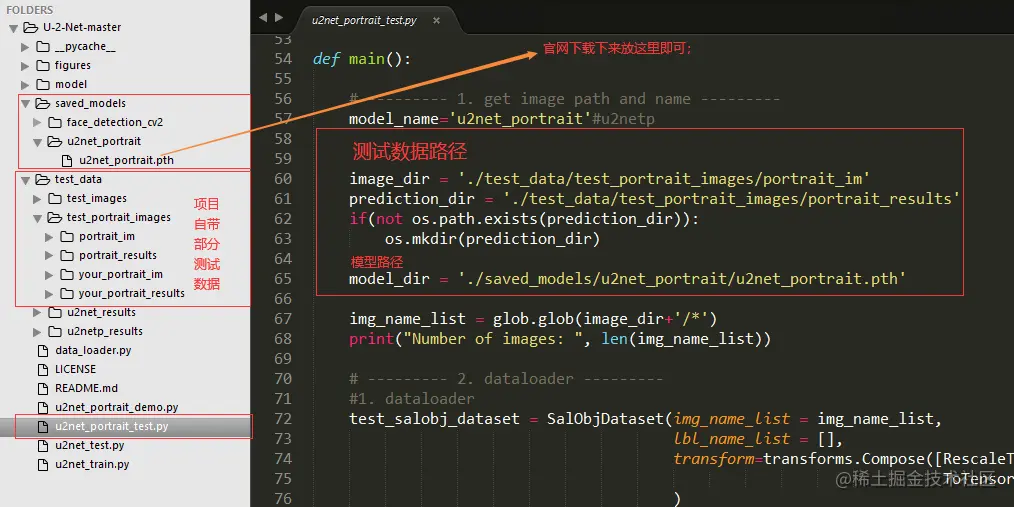Screen dimensions: 1014x507
Task: Click the U-2-Net-master folder icon
Action: tap(30, 27)
